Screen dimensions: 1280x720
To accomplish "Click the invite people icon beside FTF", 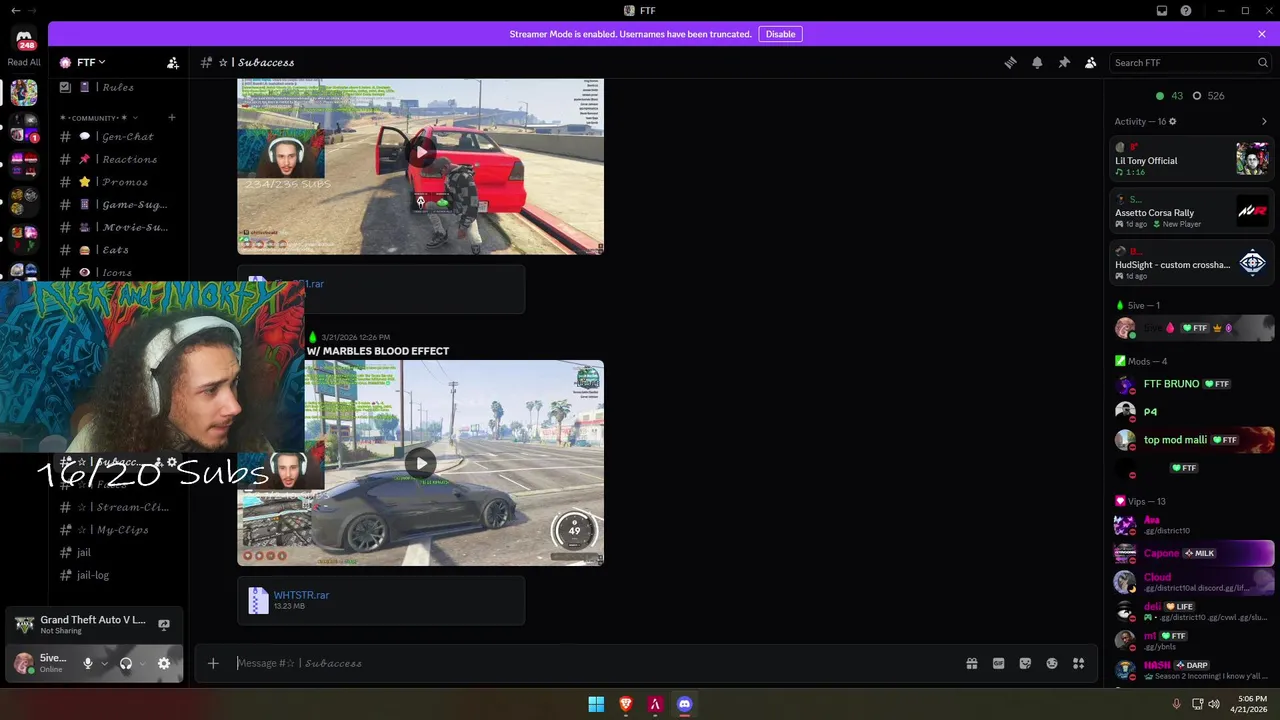I will click(x=172, y=62).
